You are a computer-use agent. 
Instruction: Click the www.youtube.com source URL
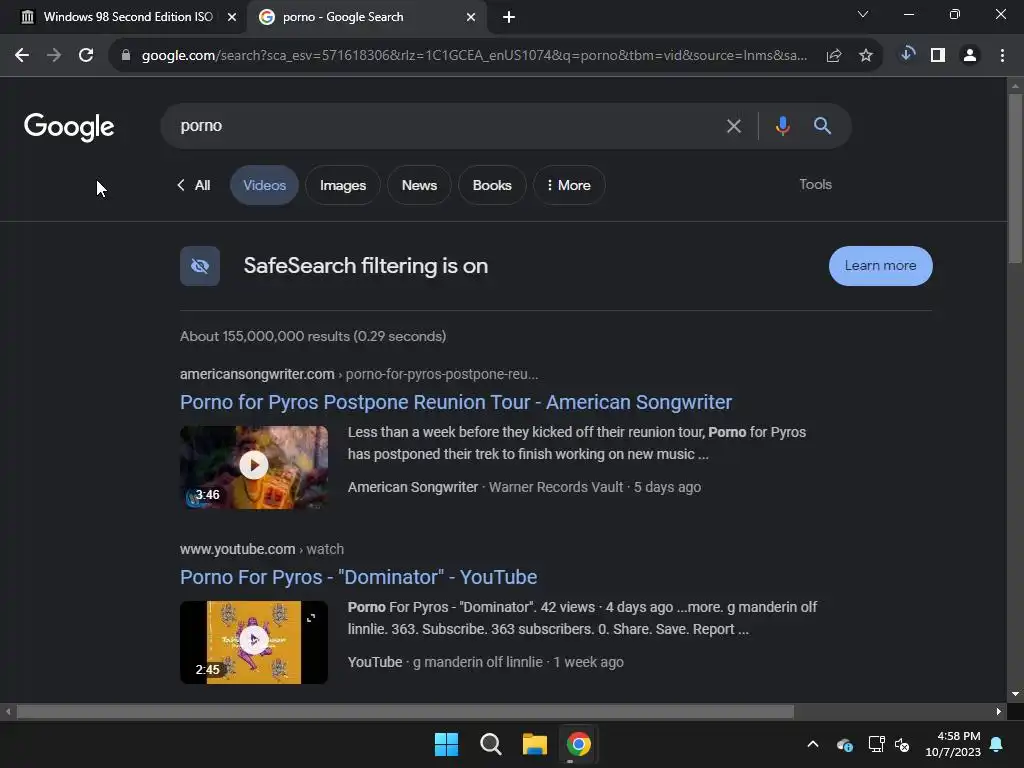click(x=238, y=549)
